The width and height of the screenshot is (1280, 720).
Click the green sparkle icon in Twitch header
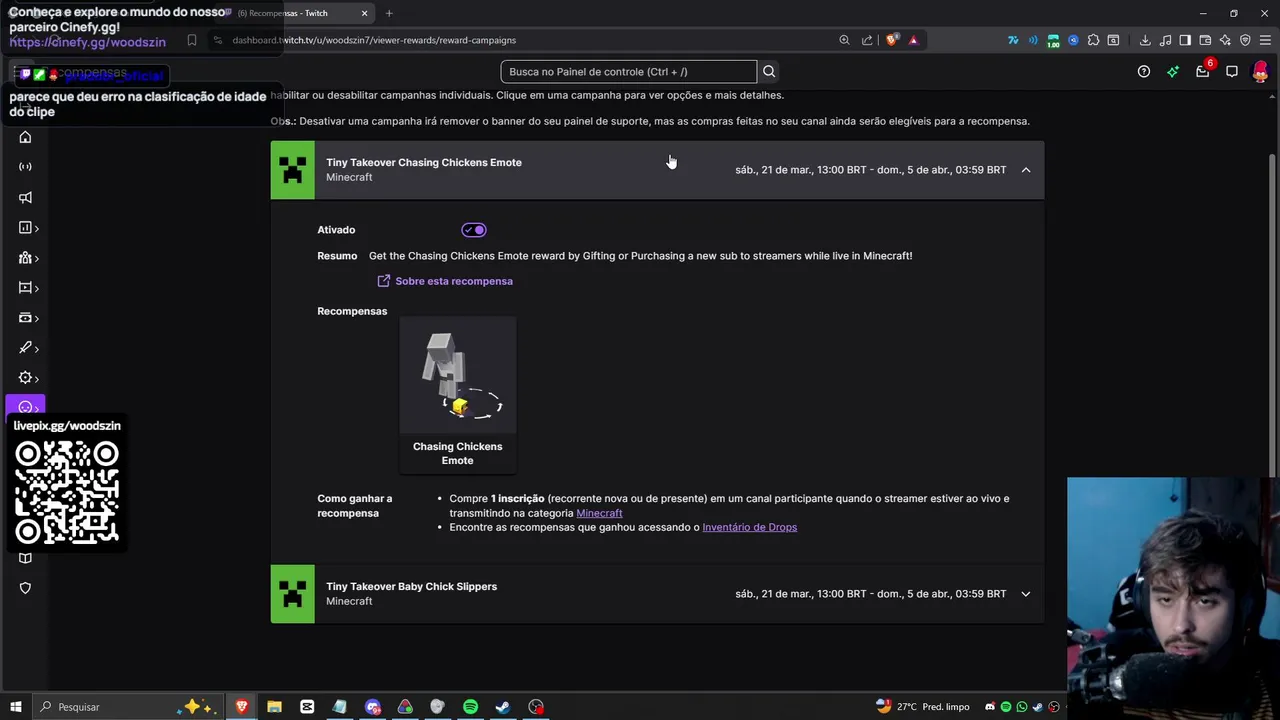[1173, 71]
